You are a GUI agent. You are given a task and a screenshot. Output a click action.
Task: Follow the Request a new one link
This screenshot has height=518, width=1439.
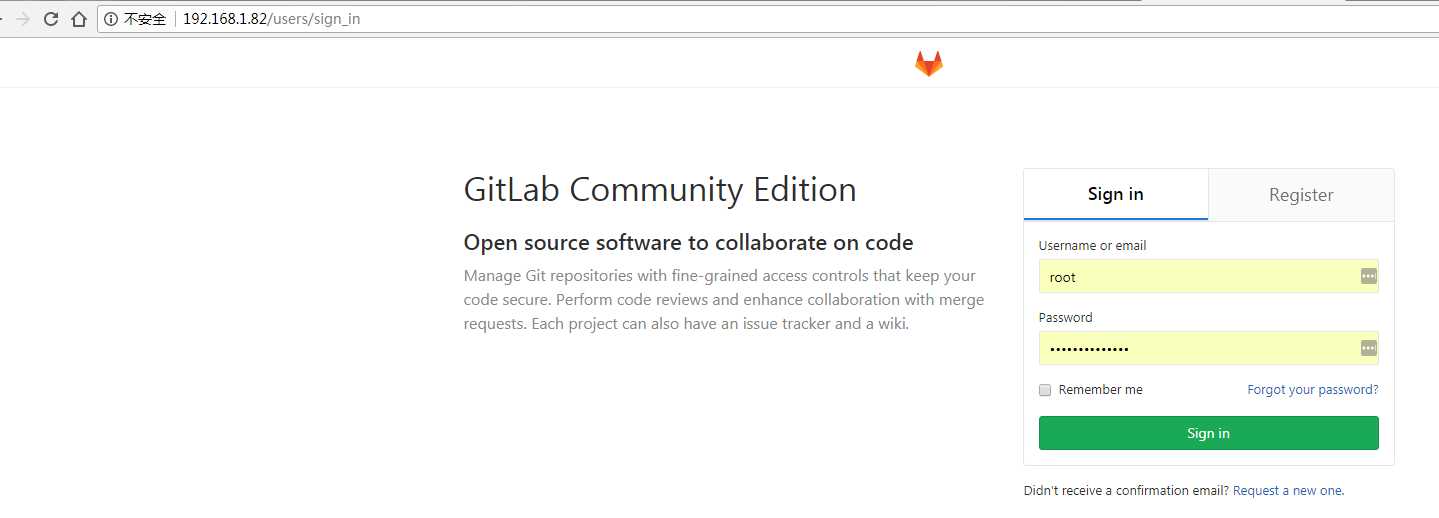(1288, 491)
